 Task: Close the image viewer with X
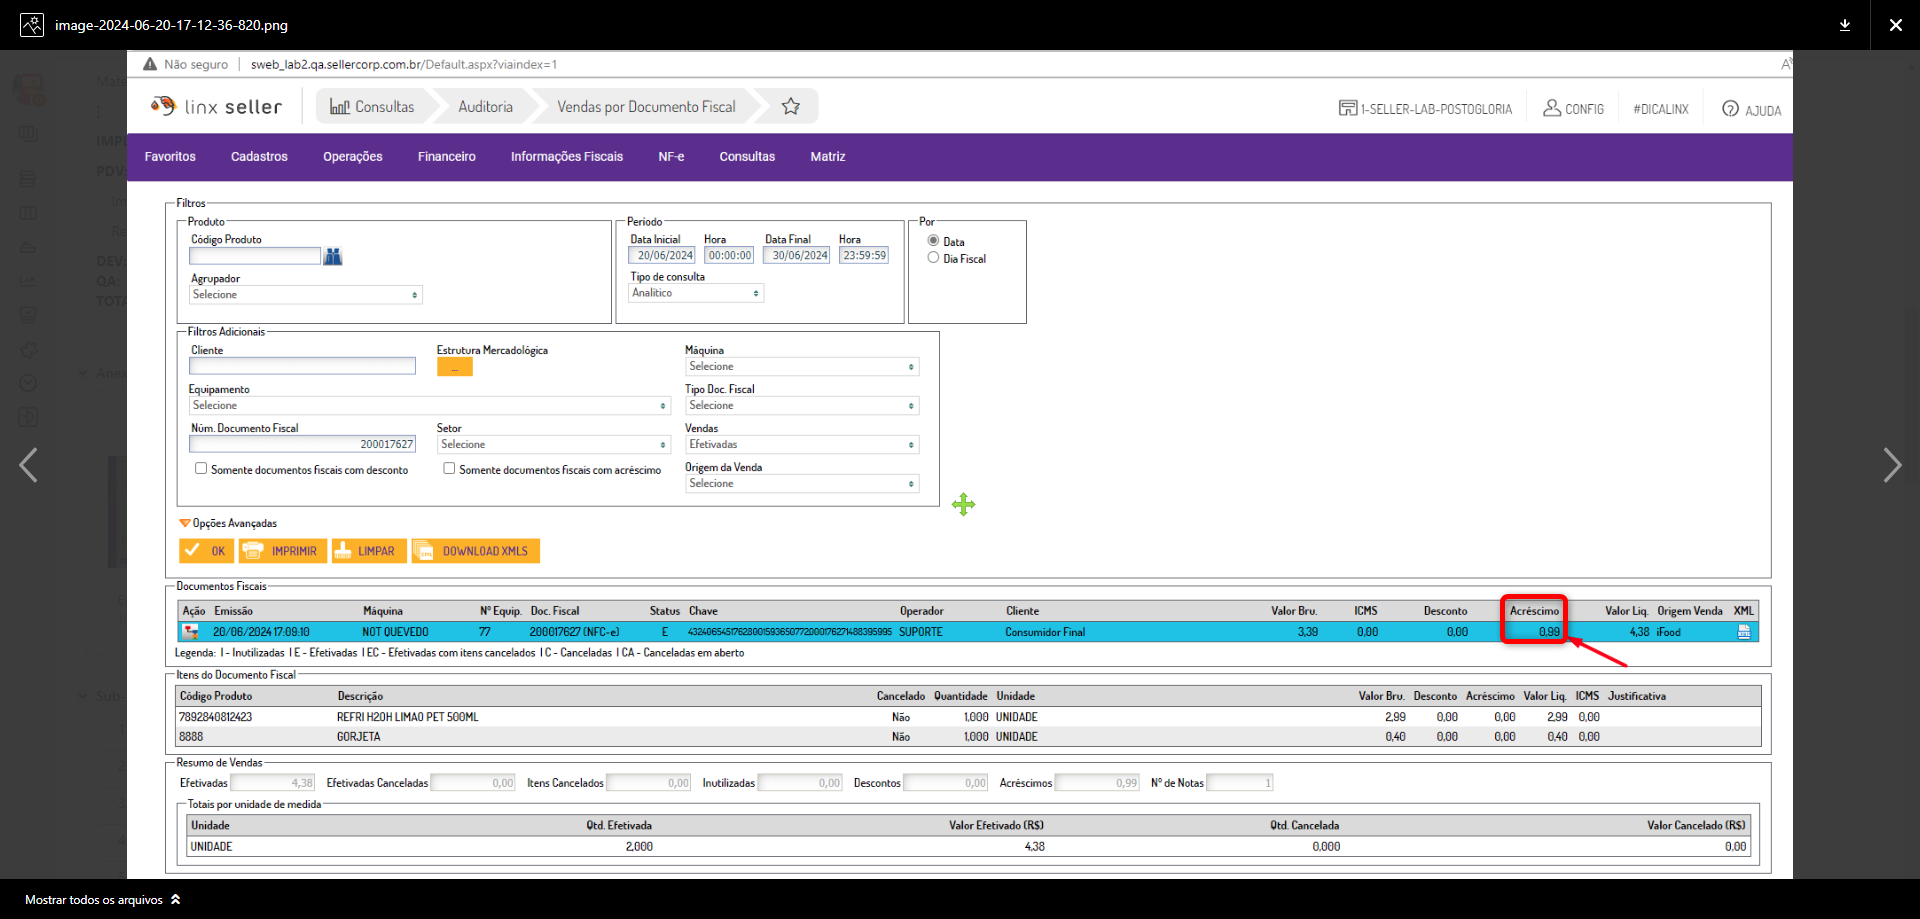tap(1895, 25)
